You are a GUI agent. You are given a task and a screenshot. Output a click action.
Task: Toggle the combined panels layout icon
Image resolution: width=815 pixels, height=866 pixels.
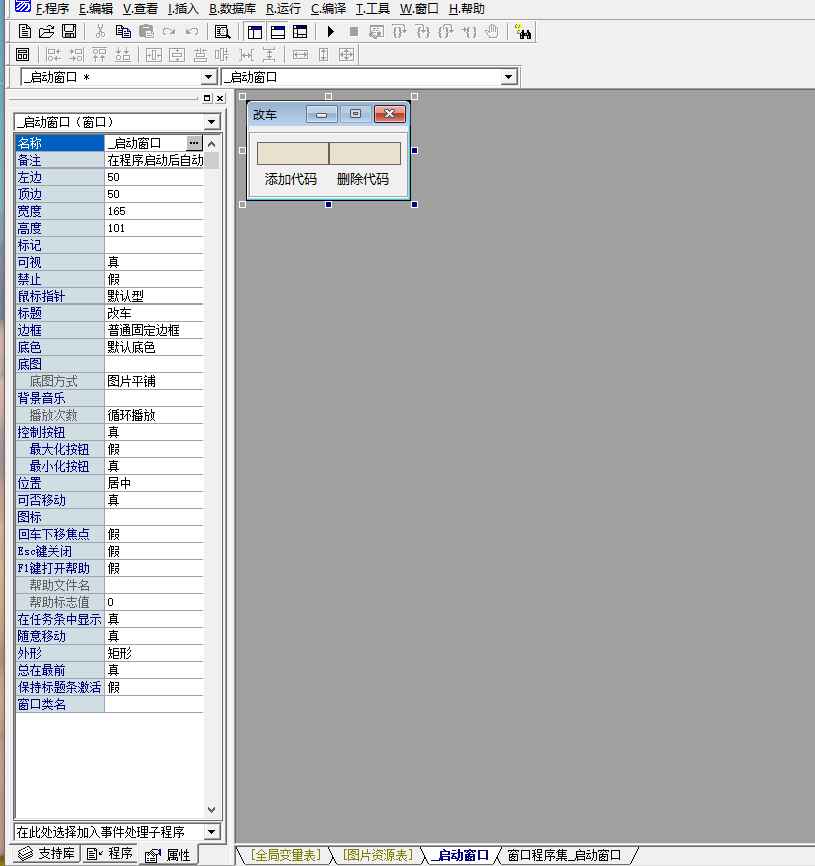pyautogui.click(x=300, y=31)
